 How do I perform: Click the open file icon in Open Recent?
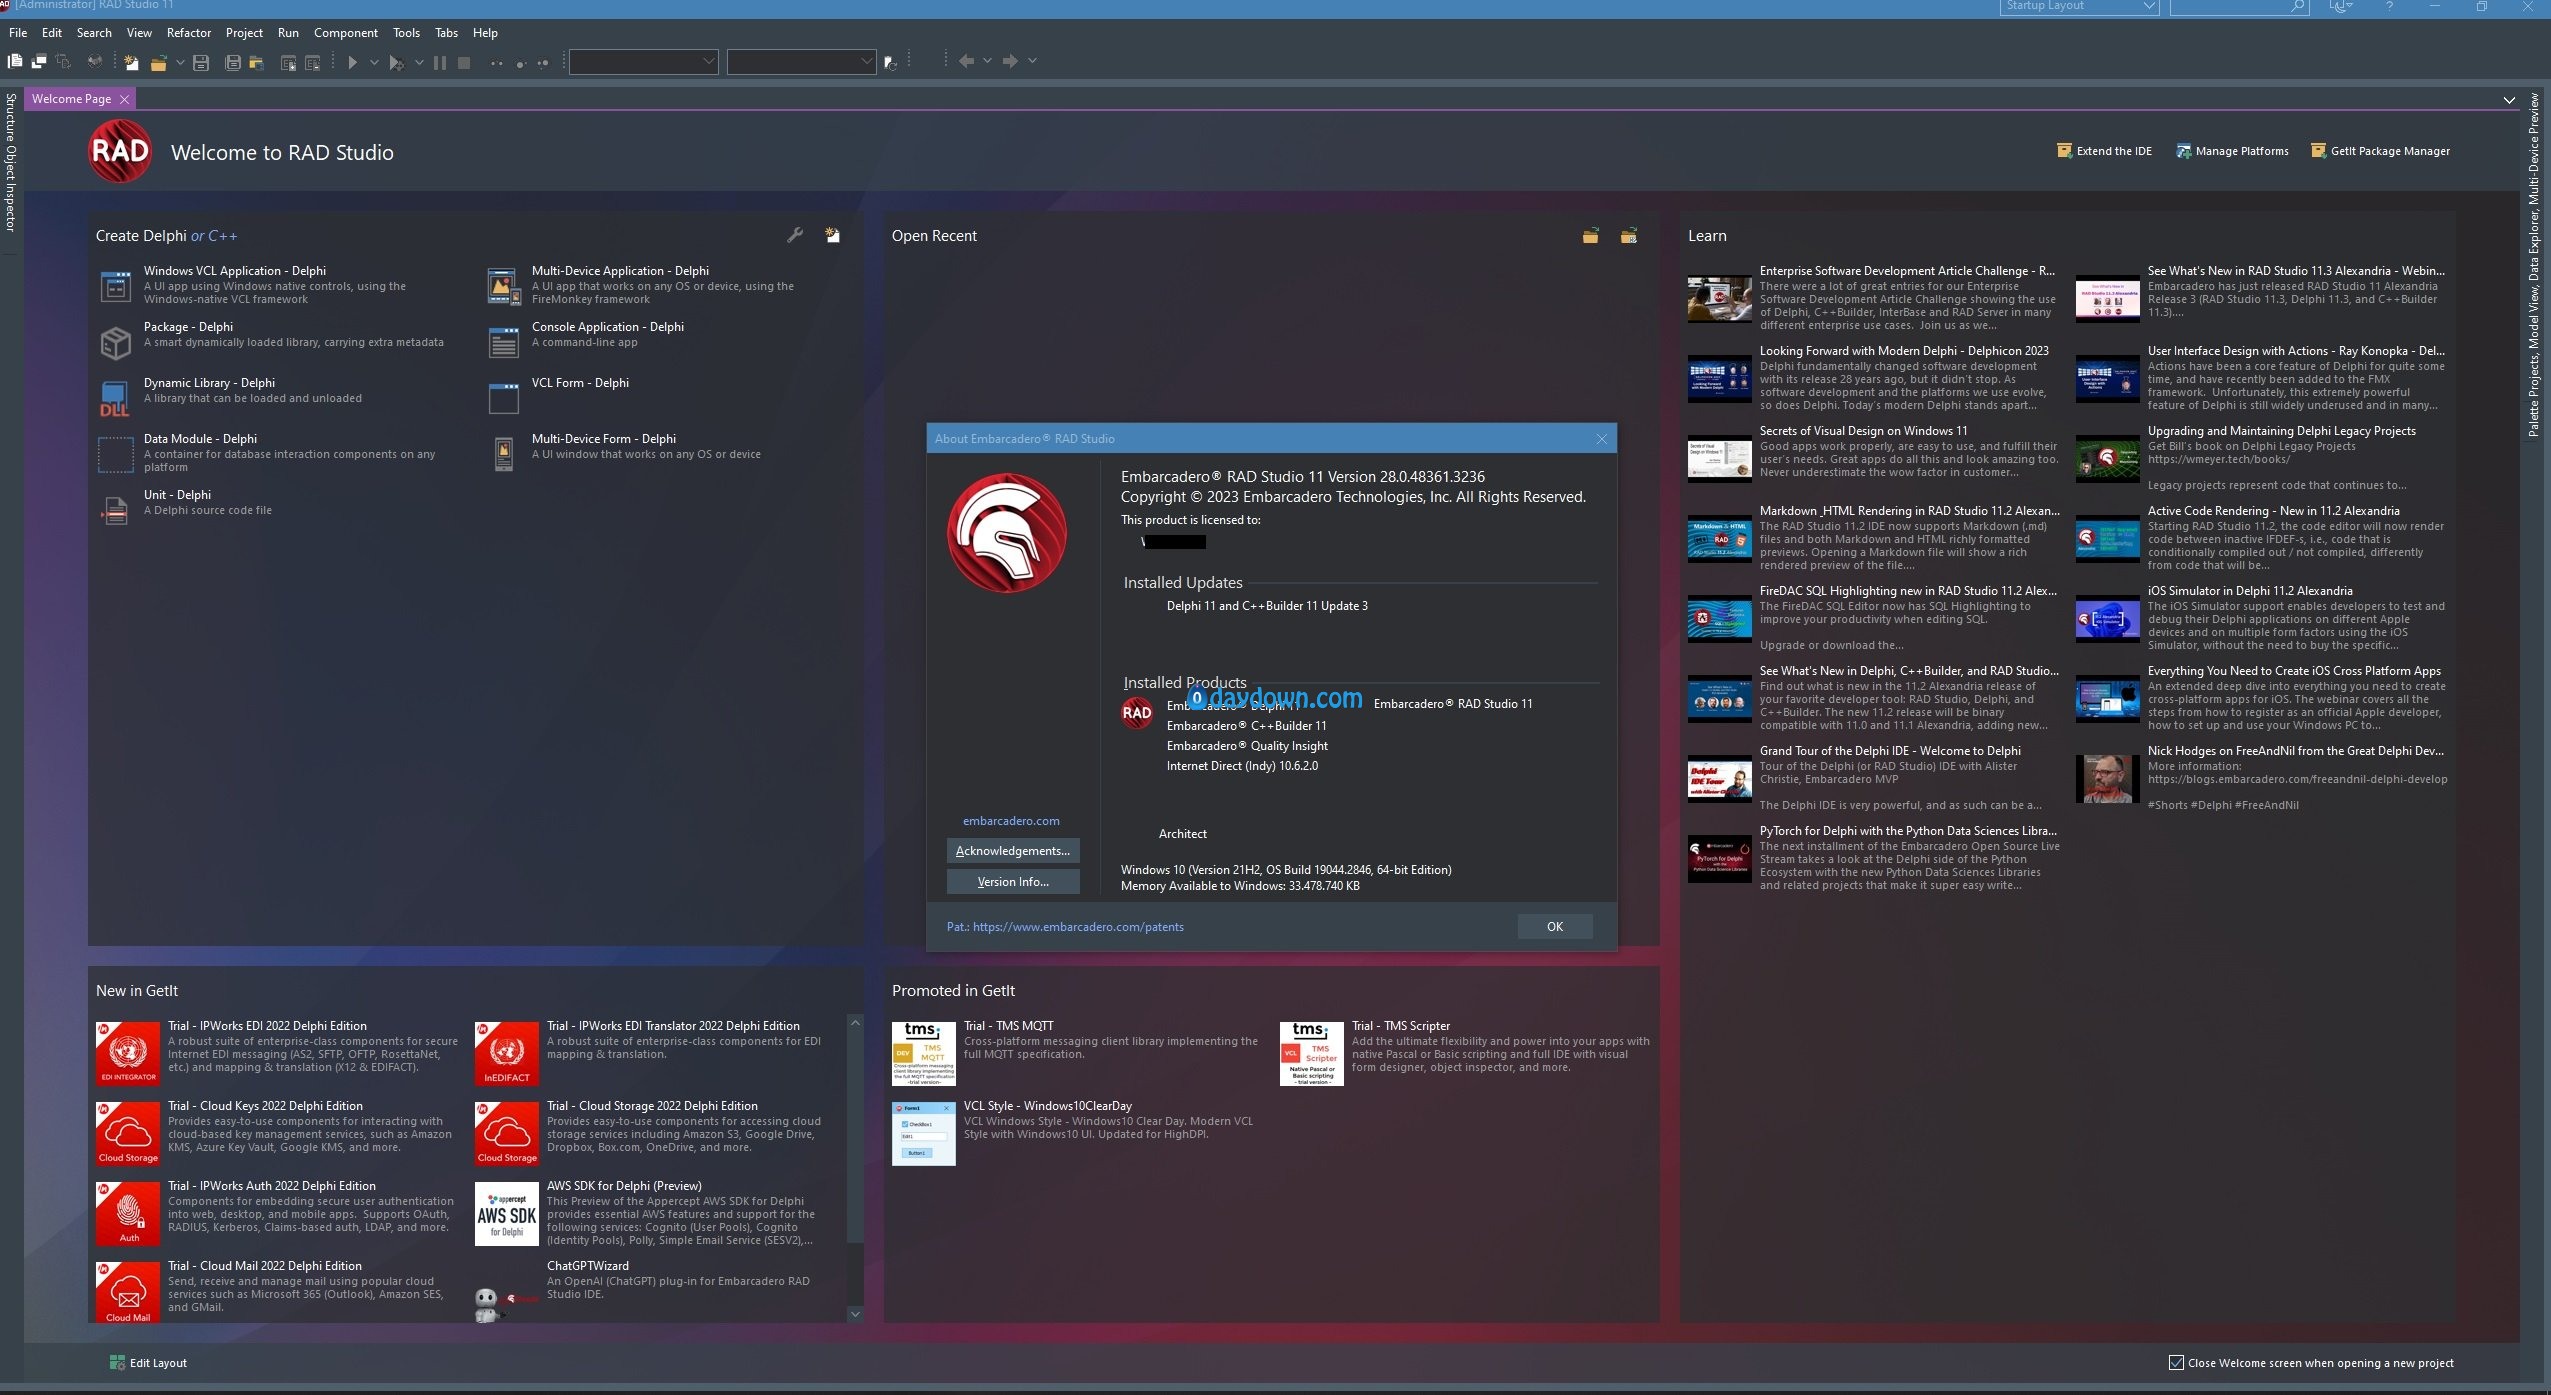(1591, 236)
